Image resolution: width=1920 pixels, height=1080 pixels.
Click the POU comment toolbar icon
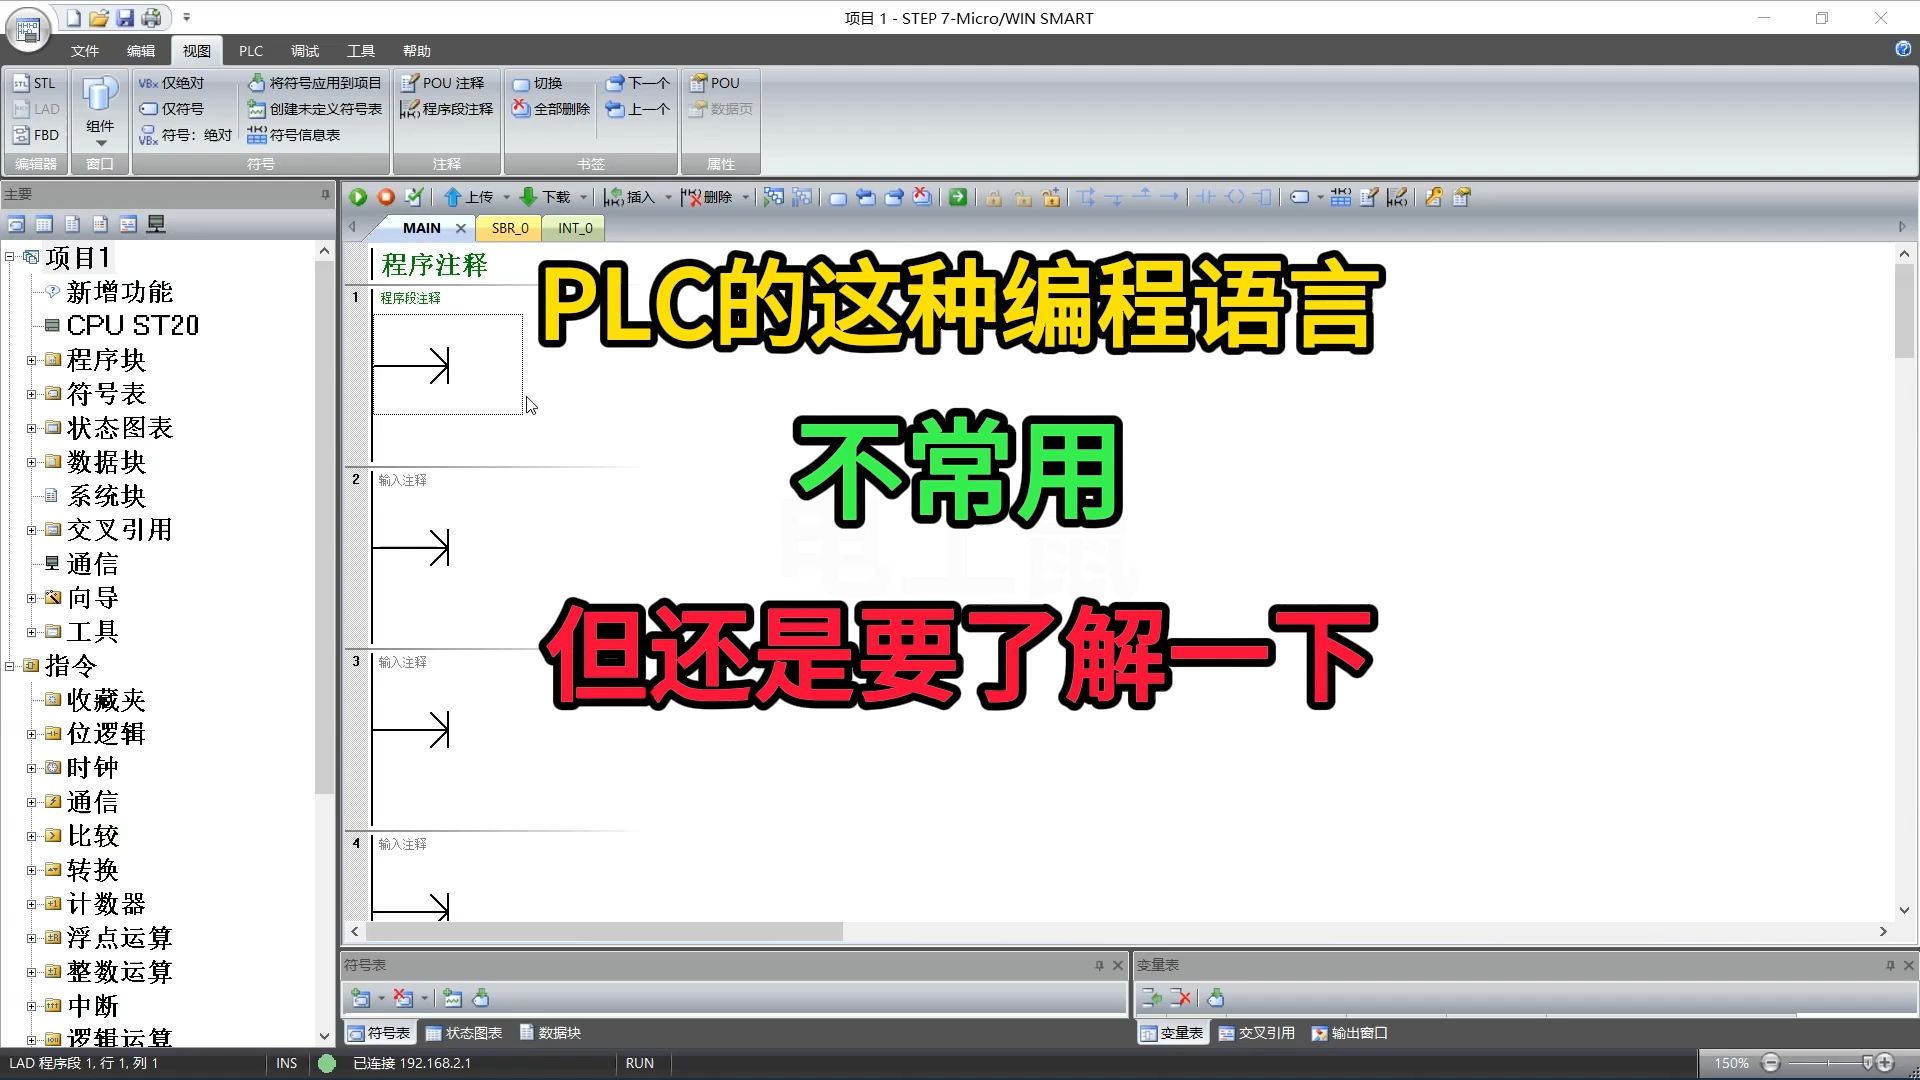click(1369, 198)
